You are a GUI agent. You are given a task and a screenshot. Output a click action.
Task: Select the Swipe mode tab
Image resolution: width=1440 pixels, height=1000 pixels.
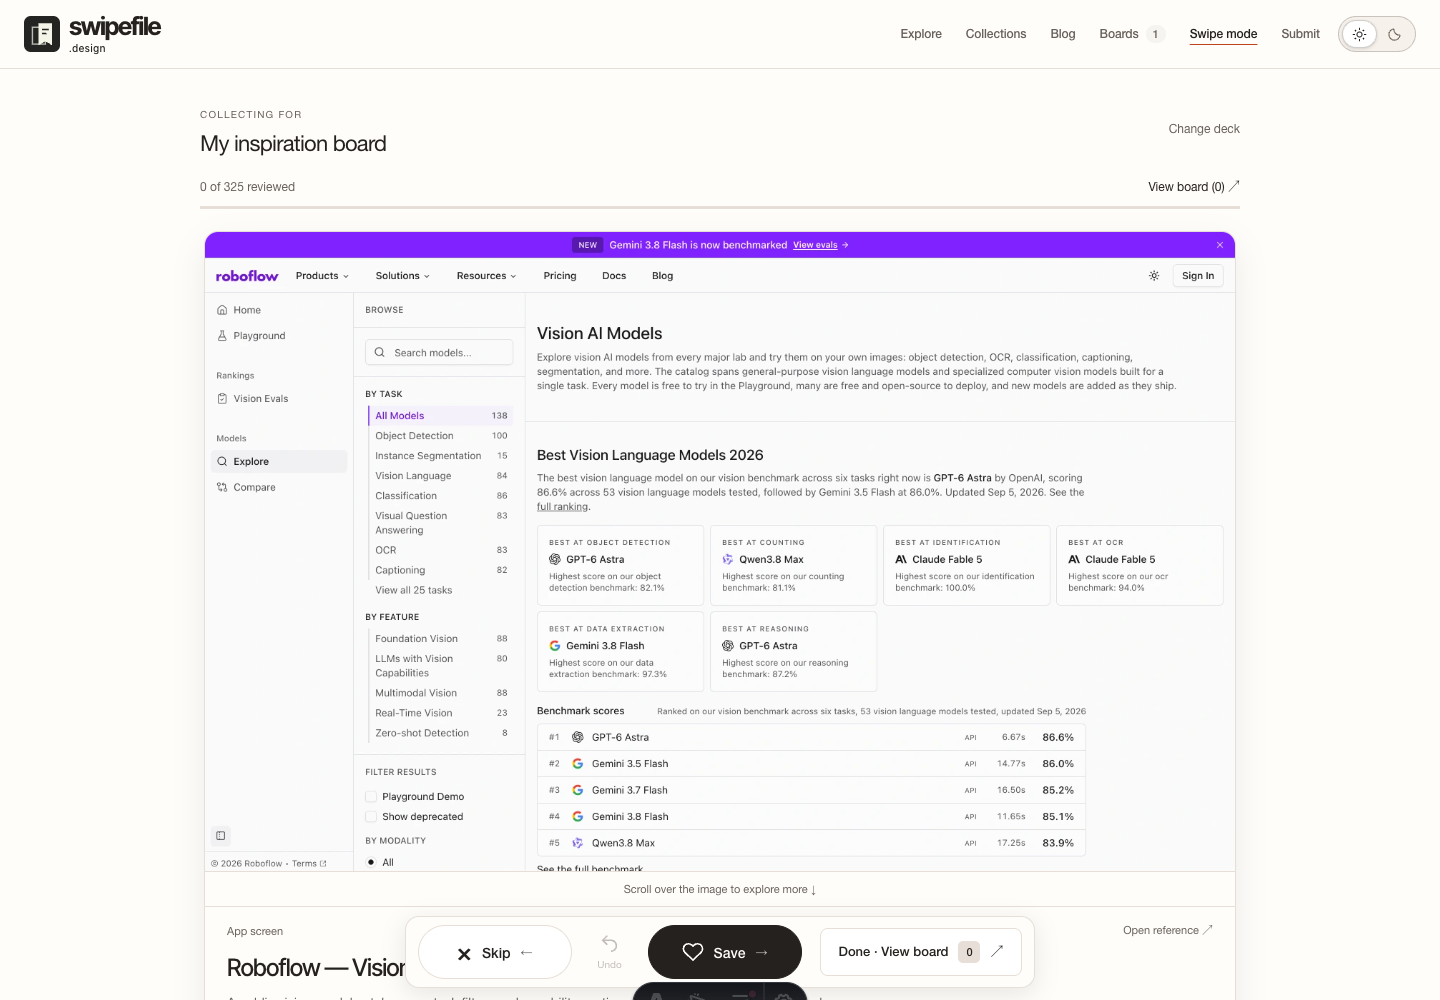pos(1223,34)
